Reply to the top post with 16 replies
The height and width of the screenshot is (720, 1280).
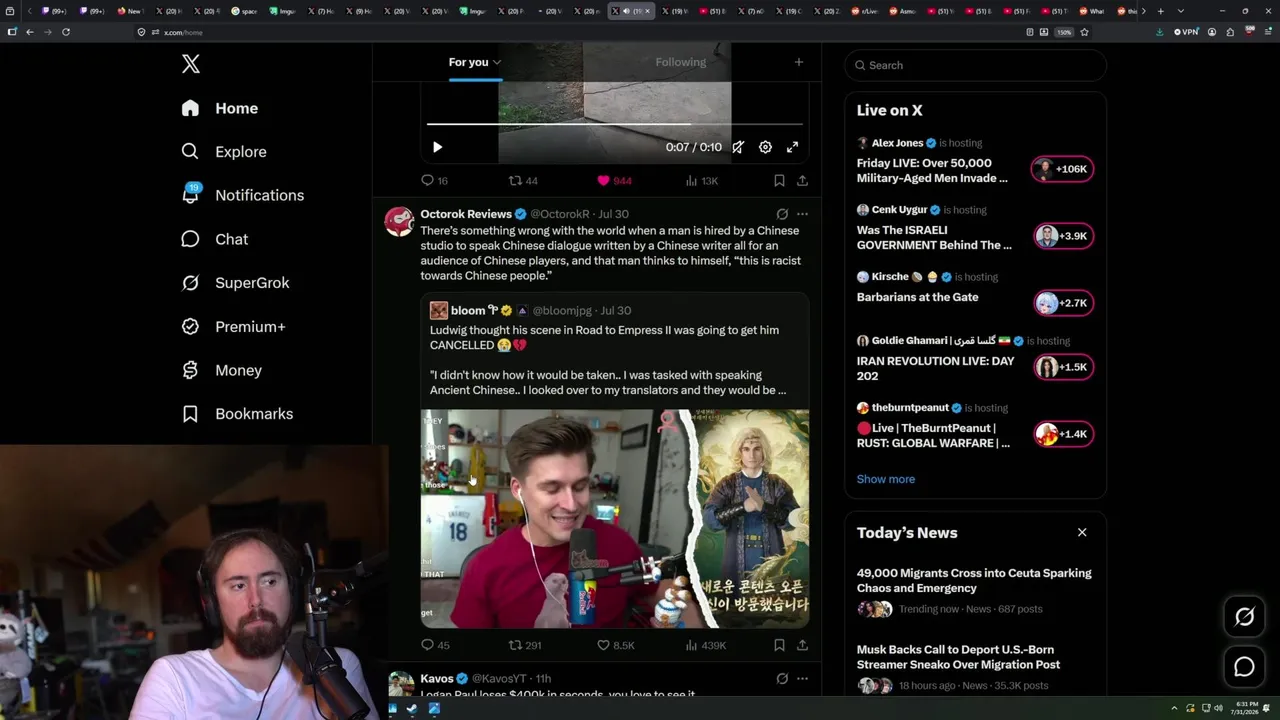click(434, 181)
